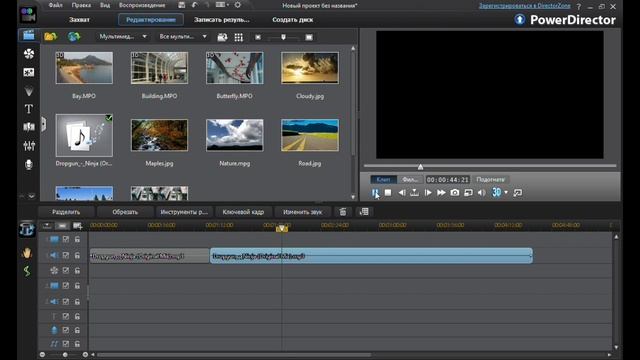Open the Правка menu
640x360 pixels.
coord(81,5)
